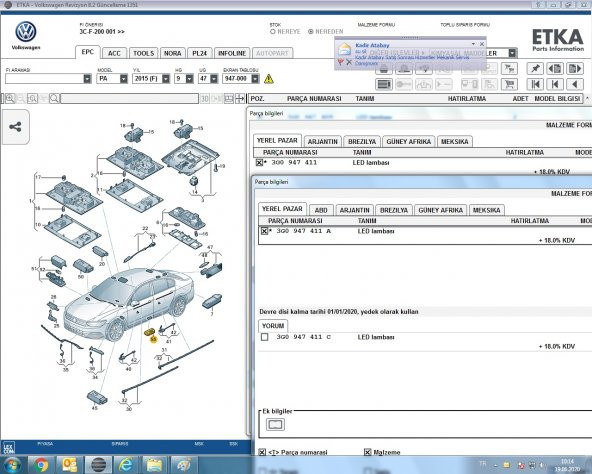
Task: Toggle checkbox for part 3G0 947 411 A
Action: 264,231
